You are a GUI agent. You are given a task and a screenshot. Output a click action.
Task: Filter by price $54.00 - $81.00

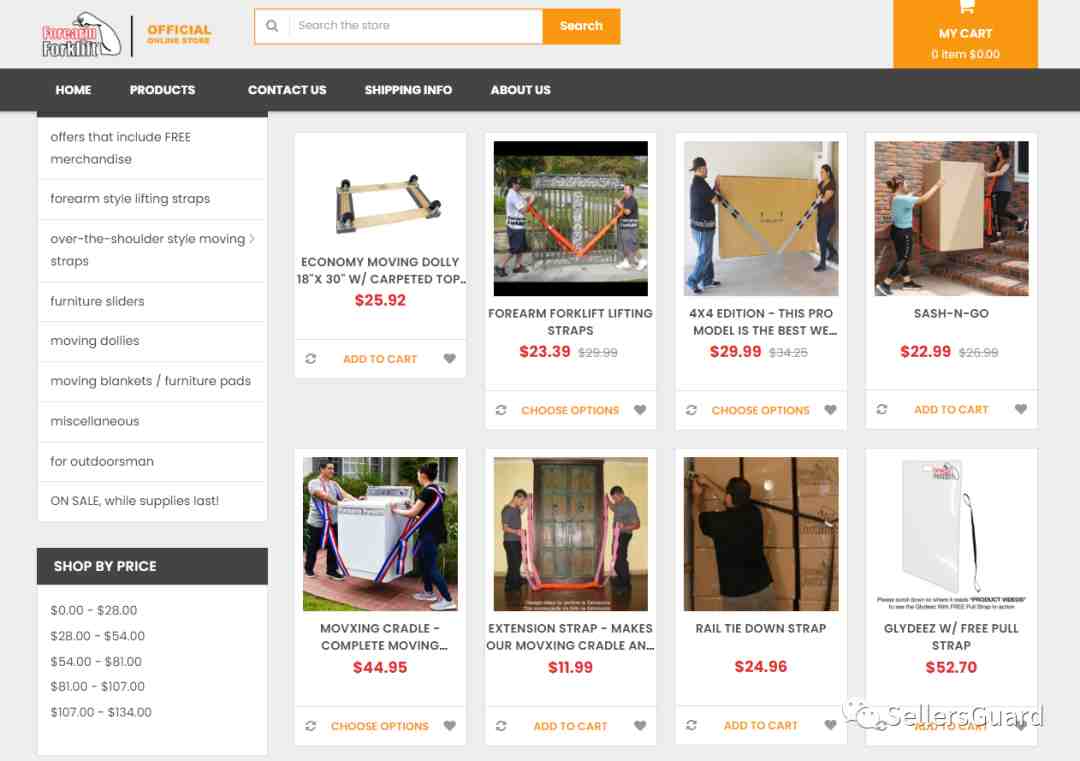point(96,662)
